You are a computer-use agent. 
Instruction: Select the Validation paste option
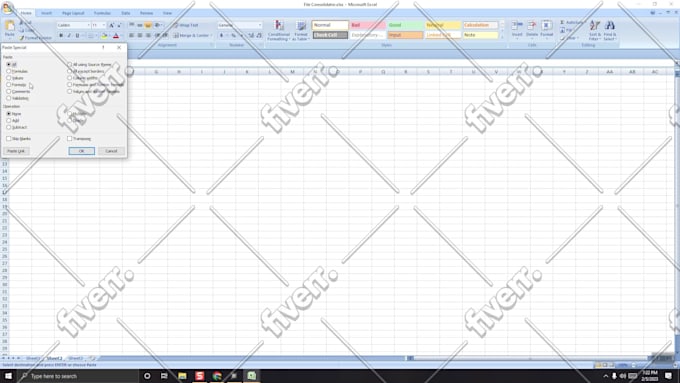(x=9, y=98)
